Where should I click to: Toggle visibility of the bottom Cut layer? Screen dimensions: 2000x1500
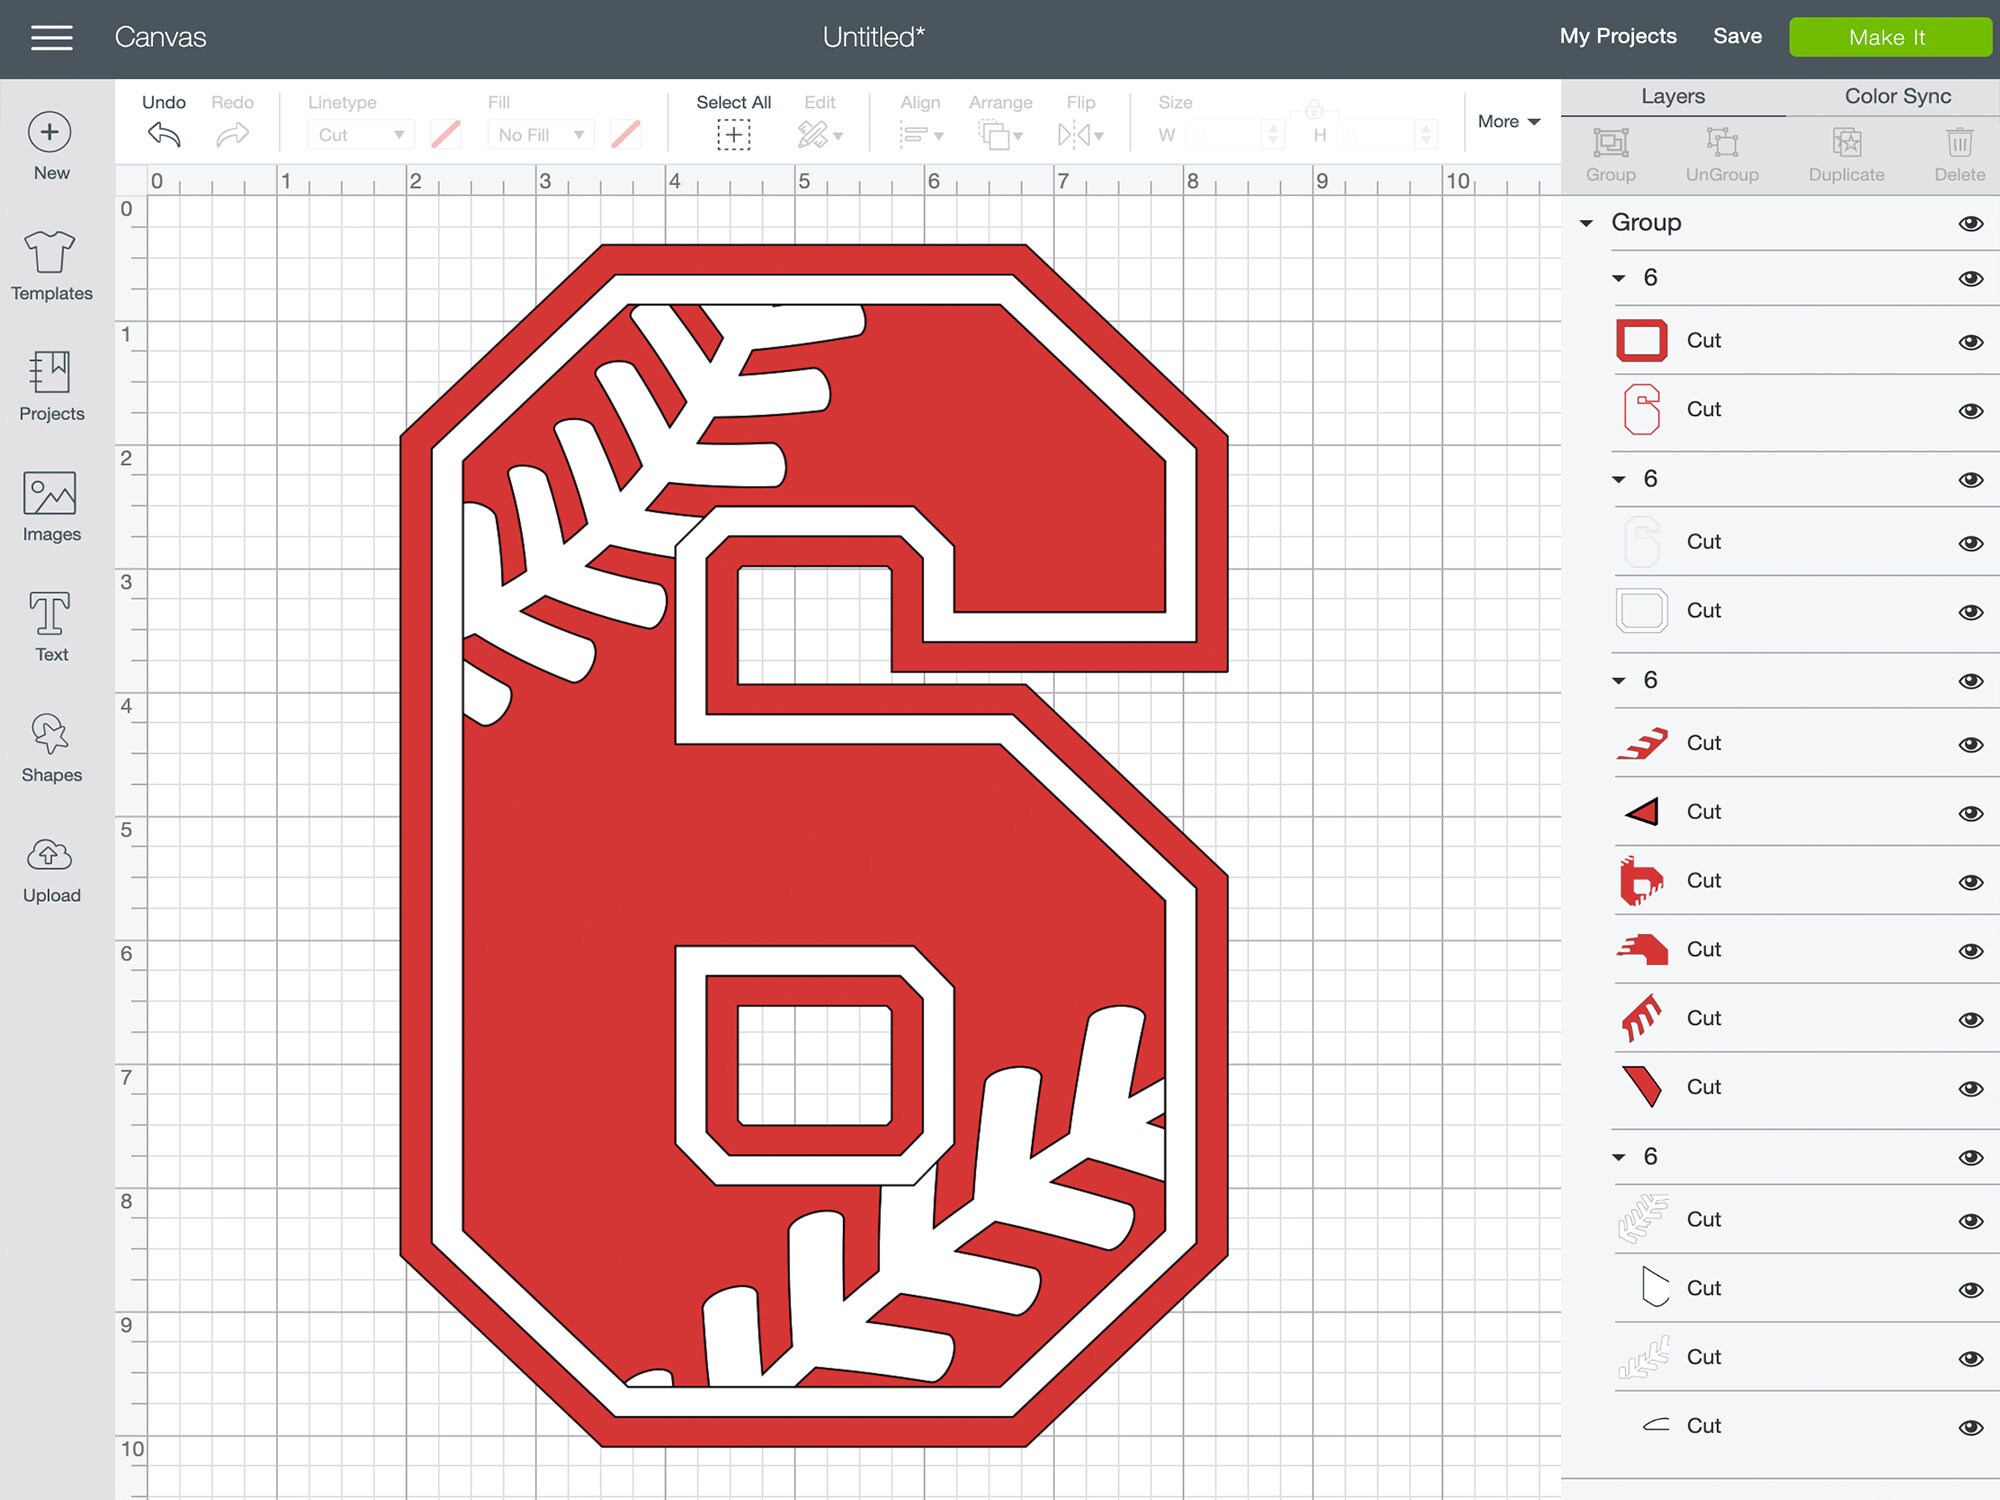1969,1425
